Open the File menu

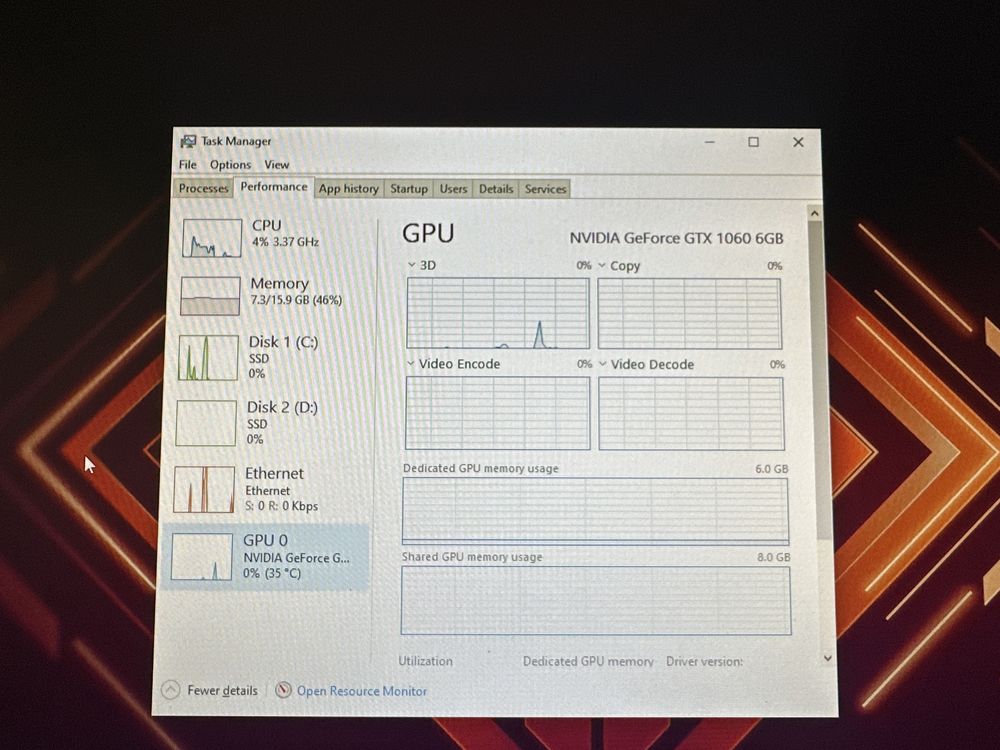[188, 165]
